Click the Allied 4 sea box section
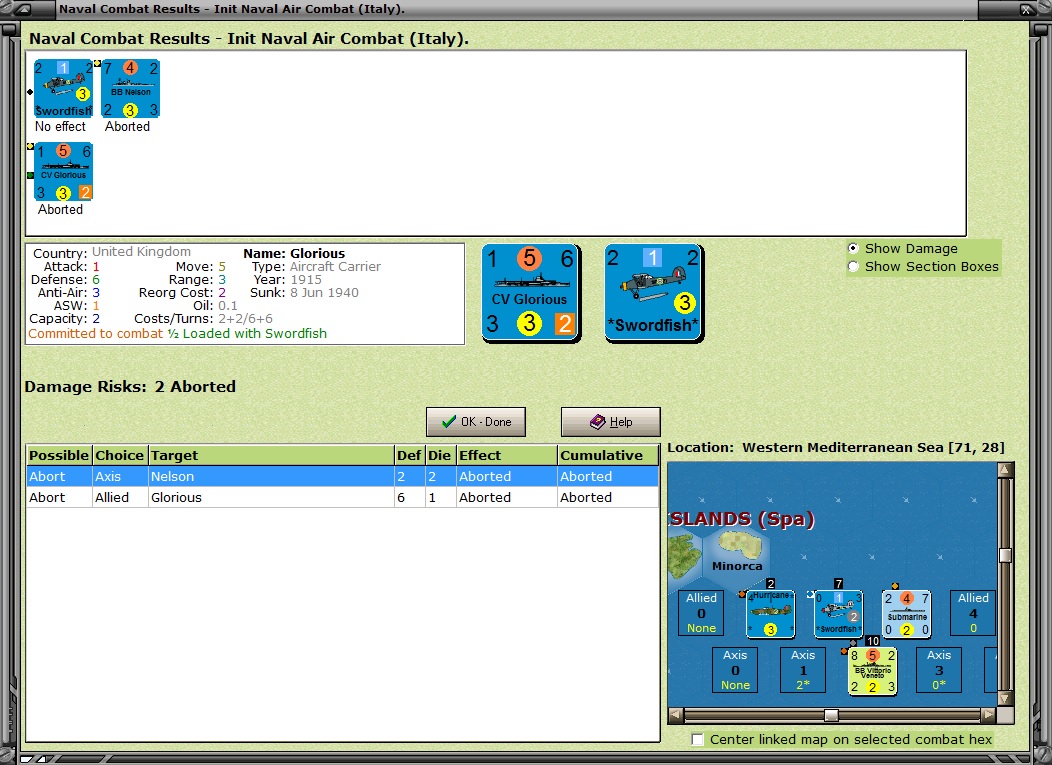 click(x=973, y=613)
